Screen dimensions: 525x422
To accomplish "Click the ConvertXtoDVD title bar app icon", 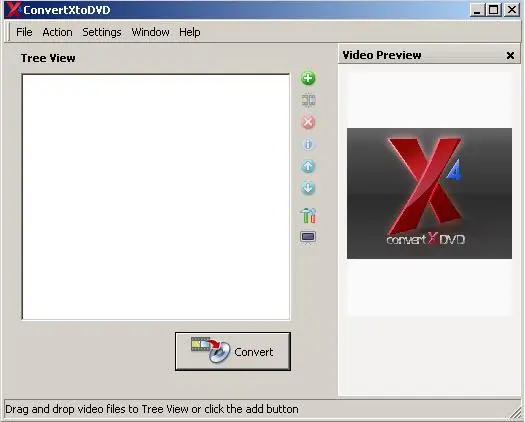I will click(13, 10).
